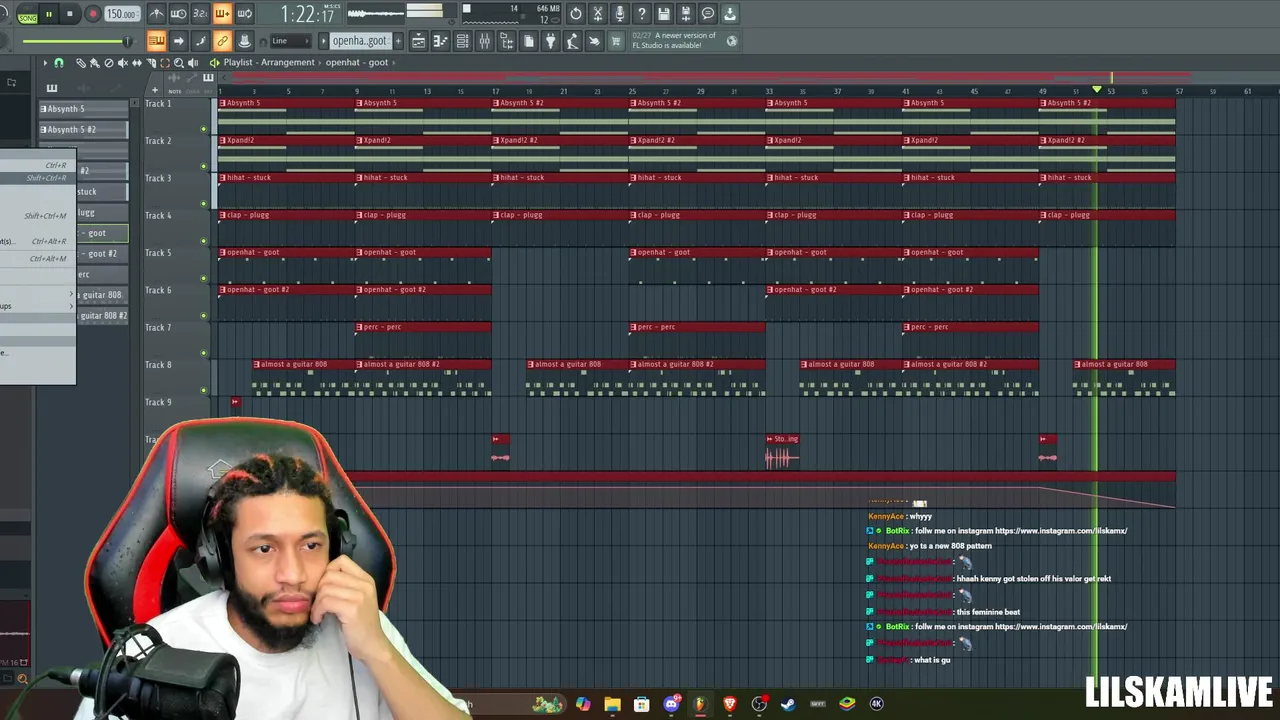The image size is (1280, 720).
Task: Click the microphone one-click recording icon
Action: pyautogui.click(x=620, y=14)
